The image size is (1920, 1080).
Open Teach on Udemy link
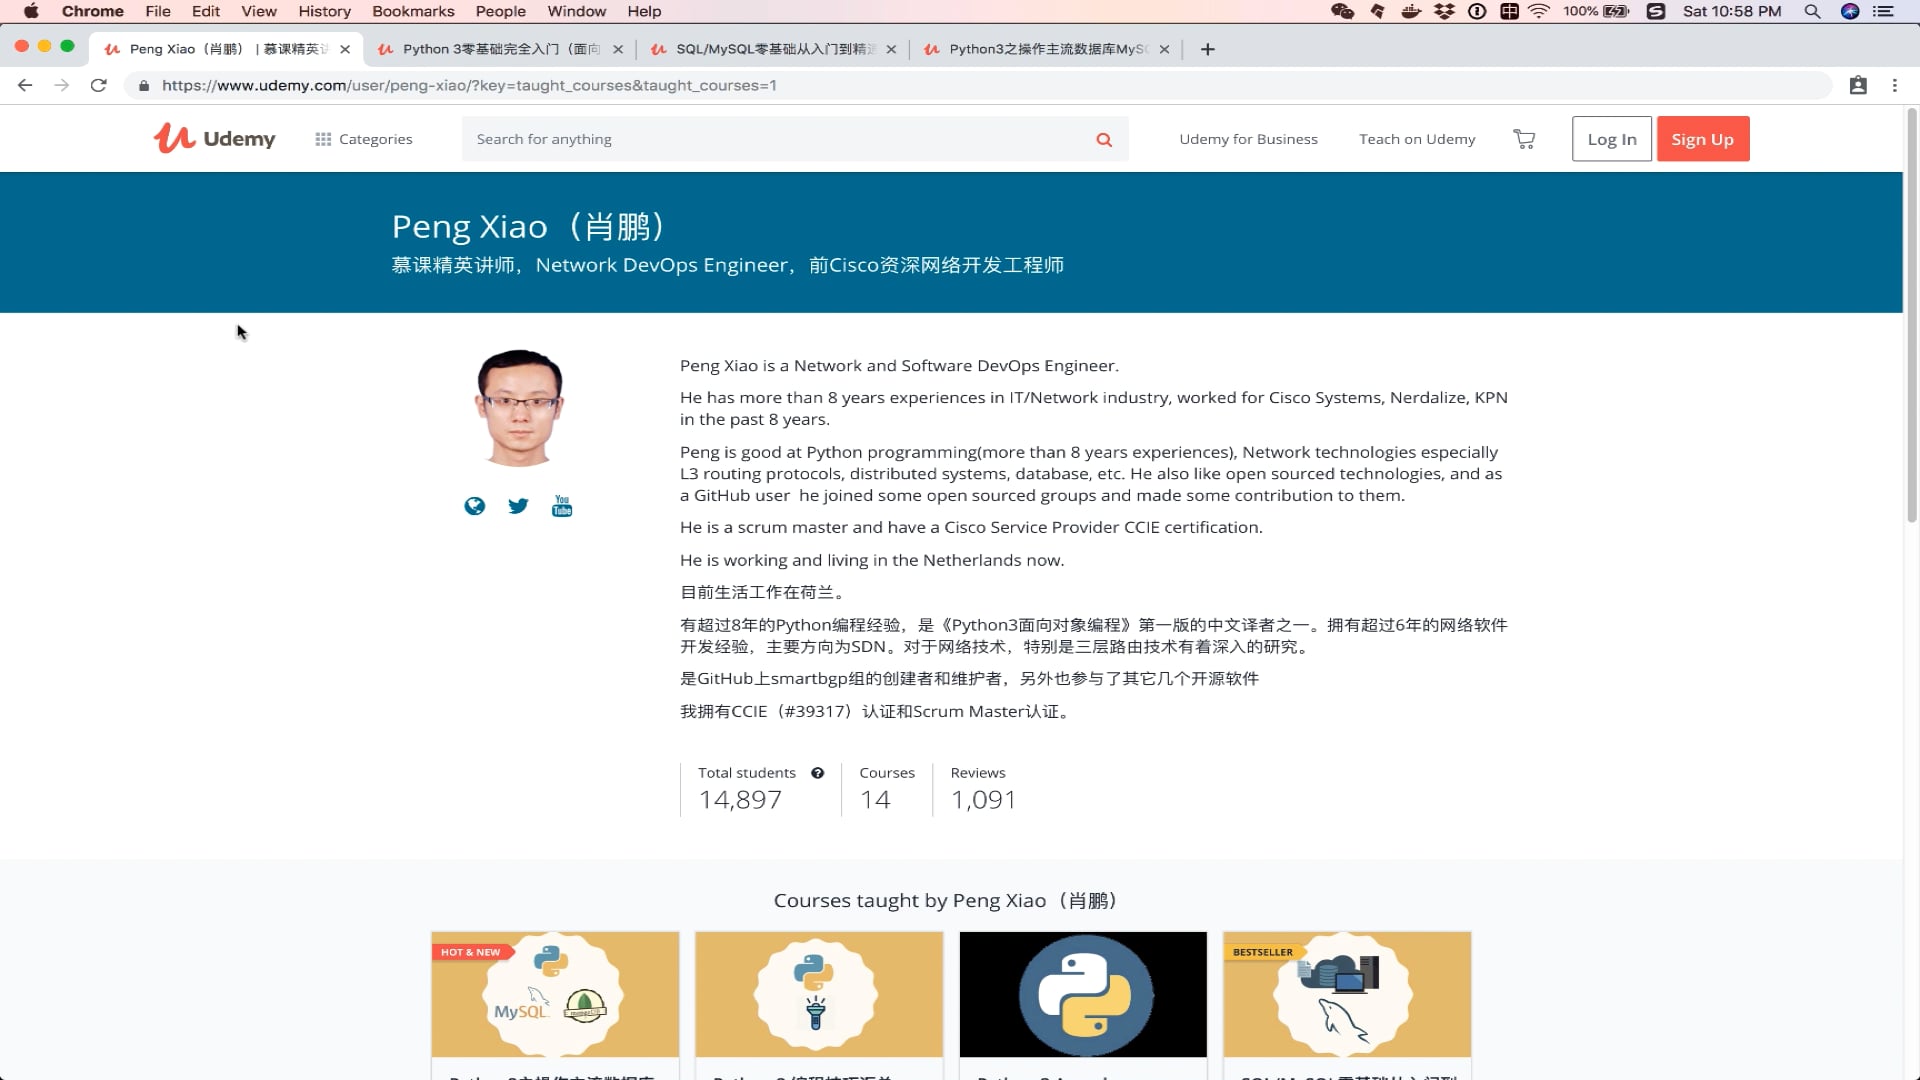click(1417, 139)
